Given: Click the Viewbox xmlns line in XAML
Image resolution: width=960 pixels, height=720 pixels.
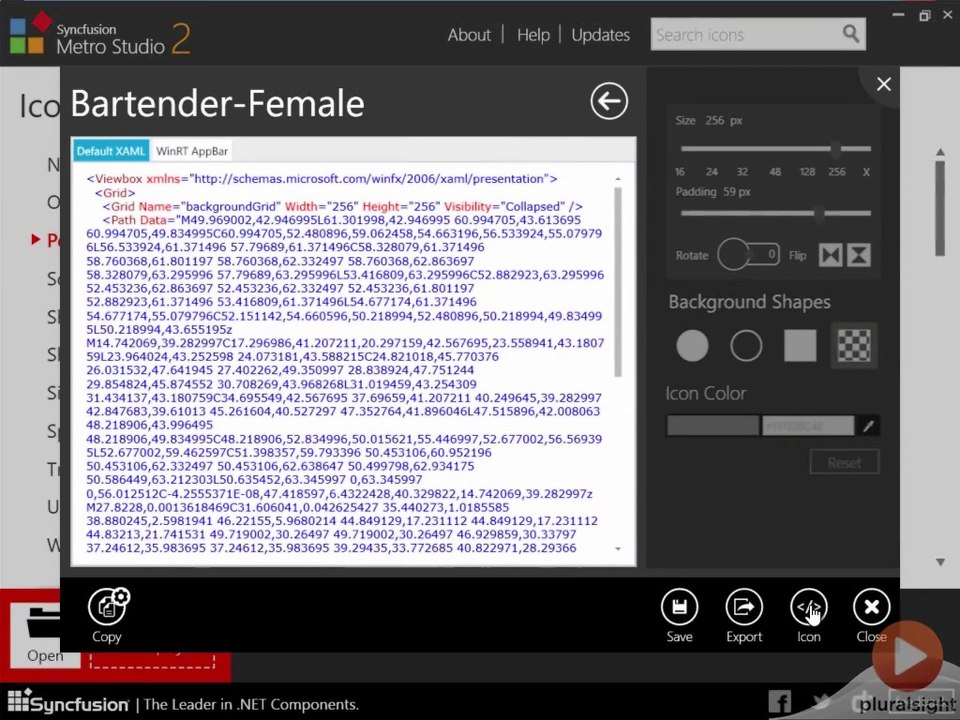Looking at the screenshot, I should coord(322,179).
